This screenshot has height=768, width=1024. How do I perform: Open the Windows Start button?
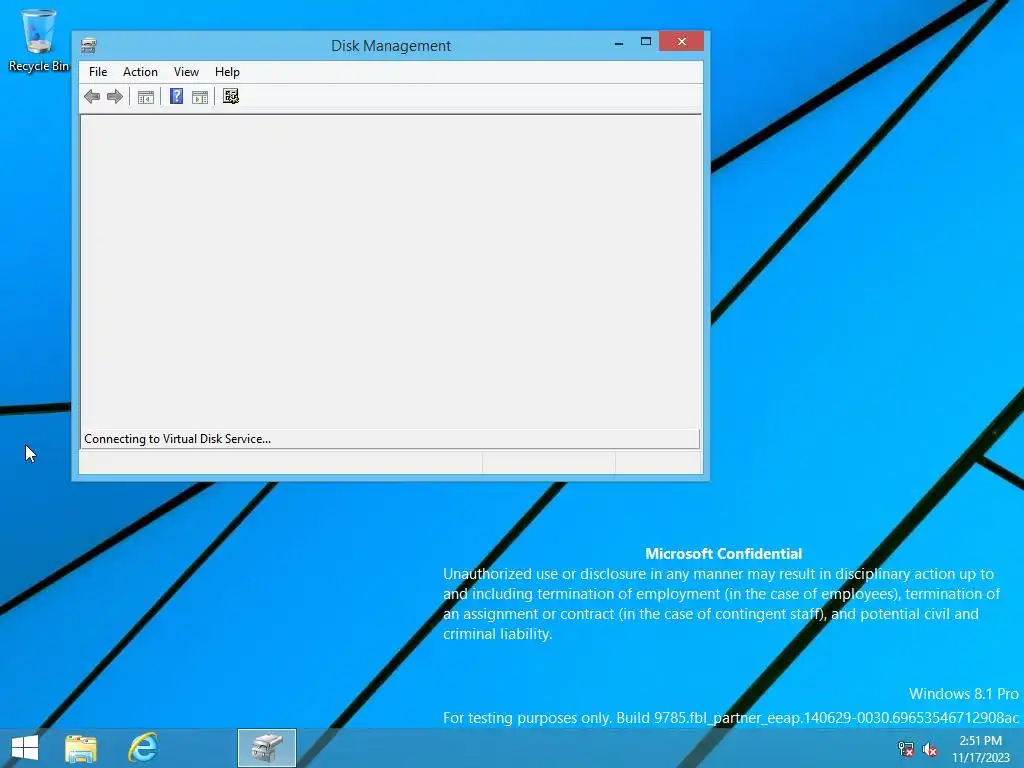point(25,748)
